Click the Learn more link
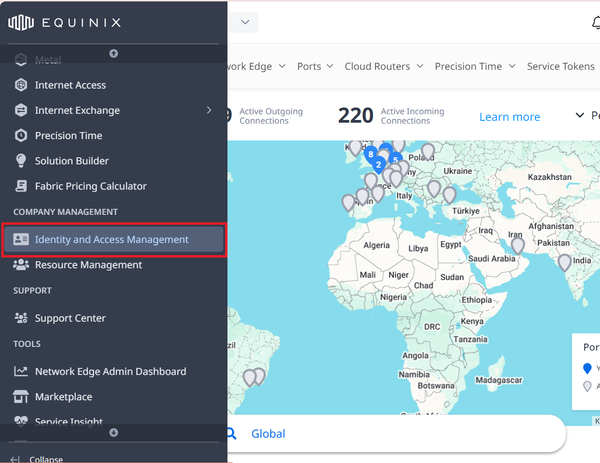The height and width of the screenshot is (463, 600). pos(509,117)
